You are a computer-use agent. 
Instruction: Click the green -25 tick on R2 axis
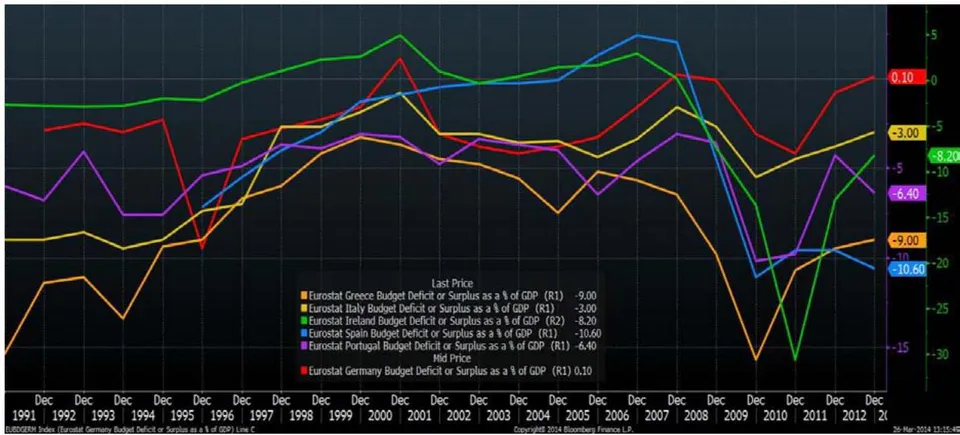click(941, 309)
